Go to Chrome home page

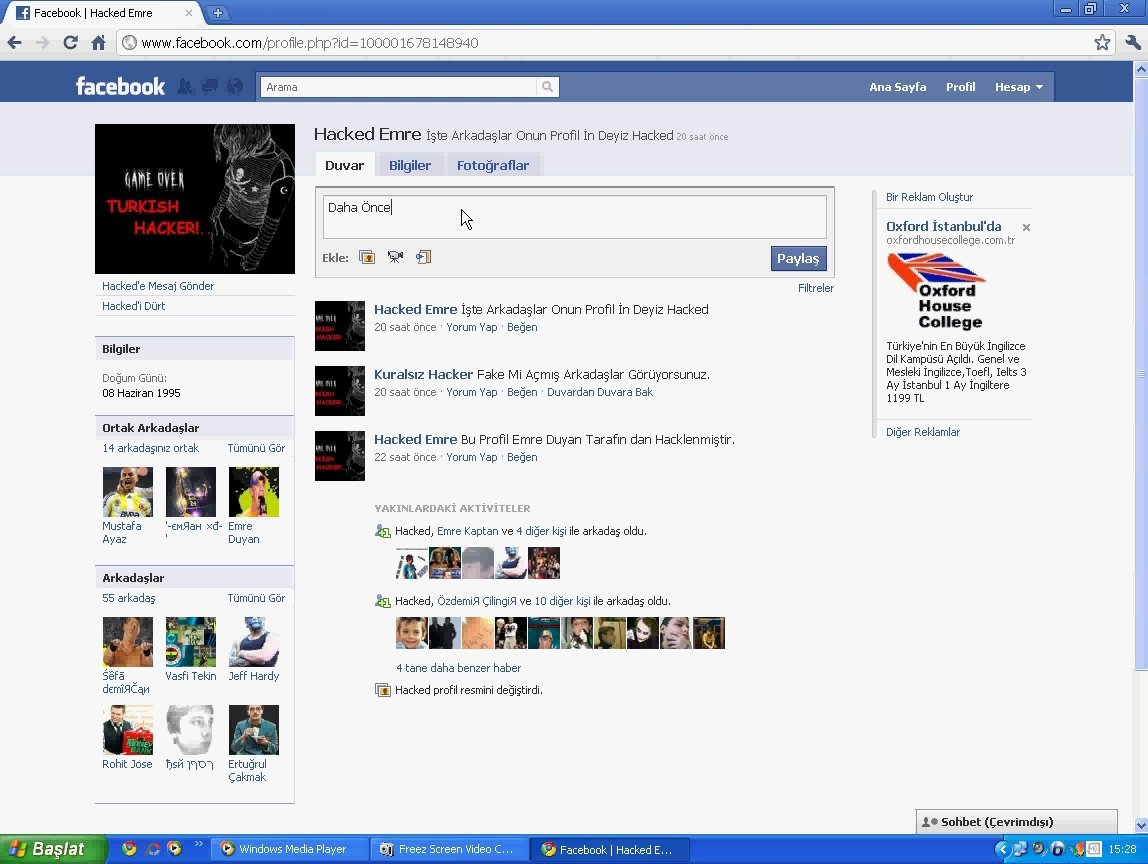point(98,42)
